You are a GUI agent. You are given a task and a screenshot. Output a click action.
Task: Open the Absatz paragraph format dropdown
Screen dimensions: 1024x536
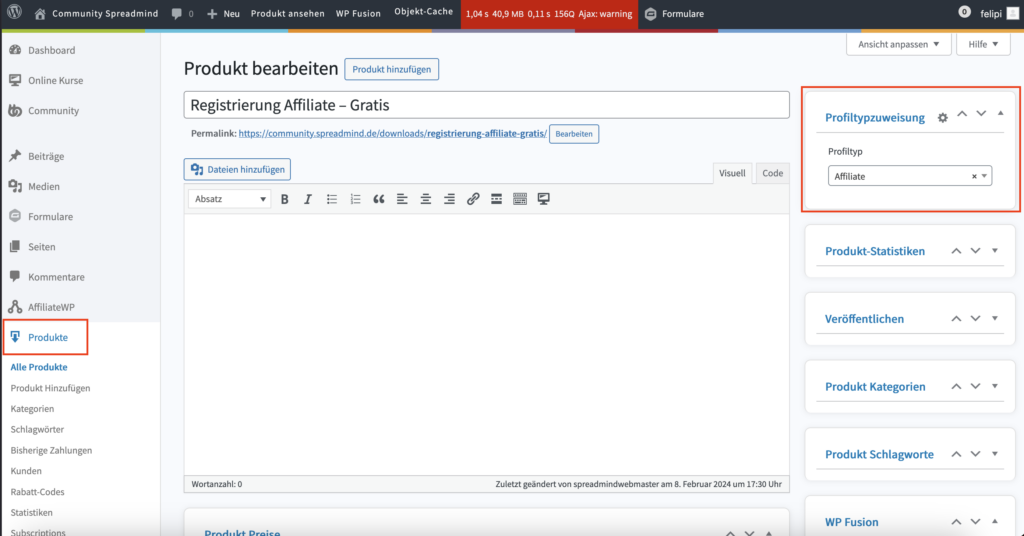coord(231,199)
